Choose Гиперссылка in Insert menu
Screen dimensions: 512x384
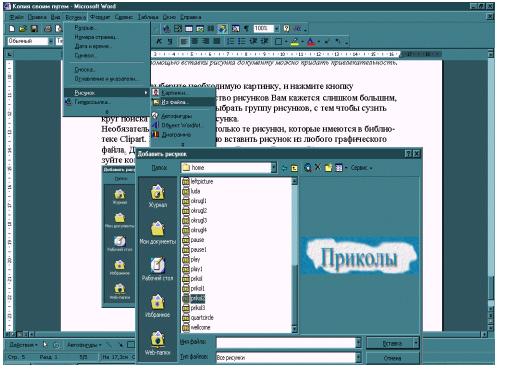tap(106, 102)
